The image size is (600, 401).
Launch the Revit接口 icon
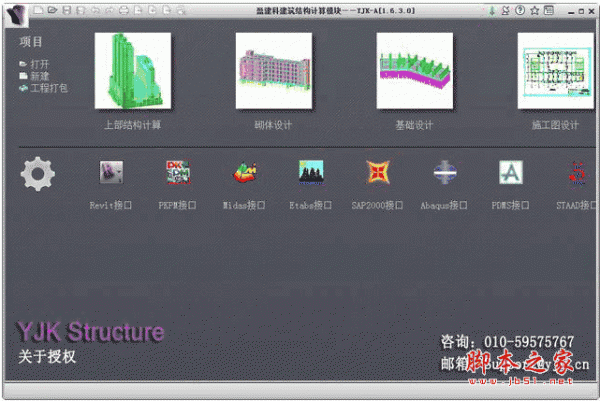click(x=111, y=172)
